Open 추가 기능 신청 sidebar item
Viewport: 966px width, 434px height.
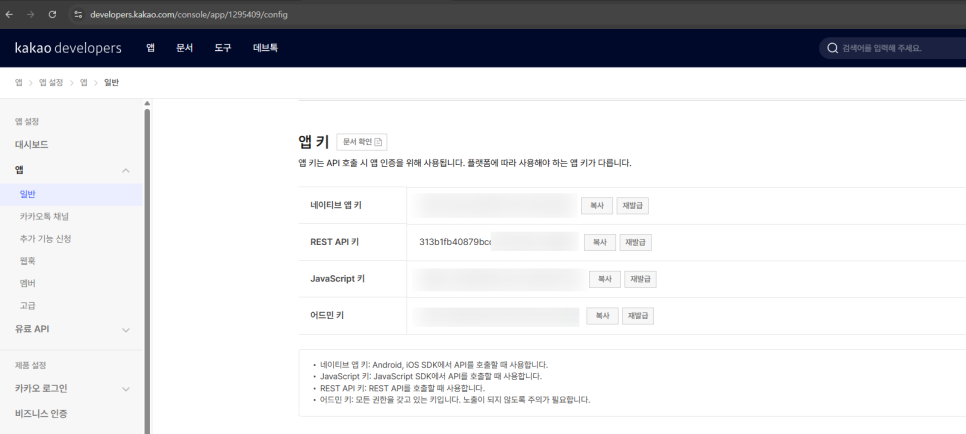tap(46, 239)
